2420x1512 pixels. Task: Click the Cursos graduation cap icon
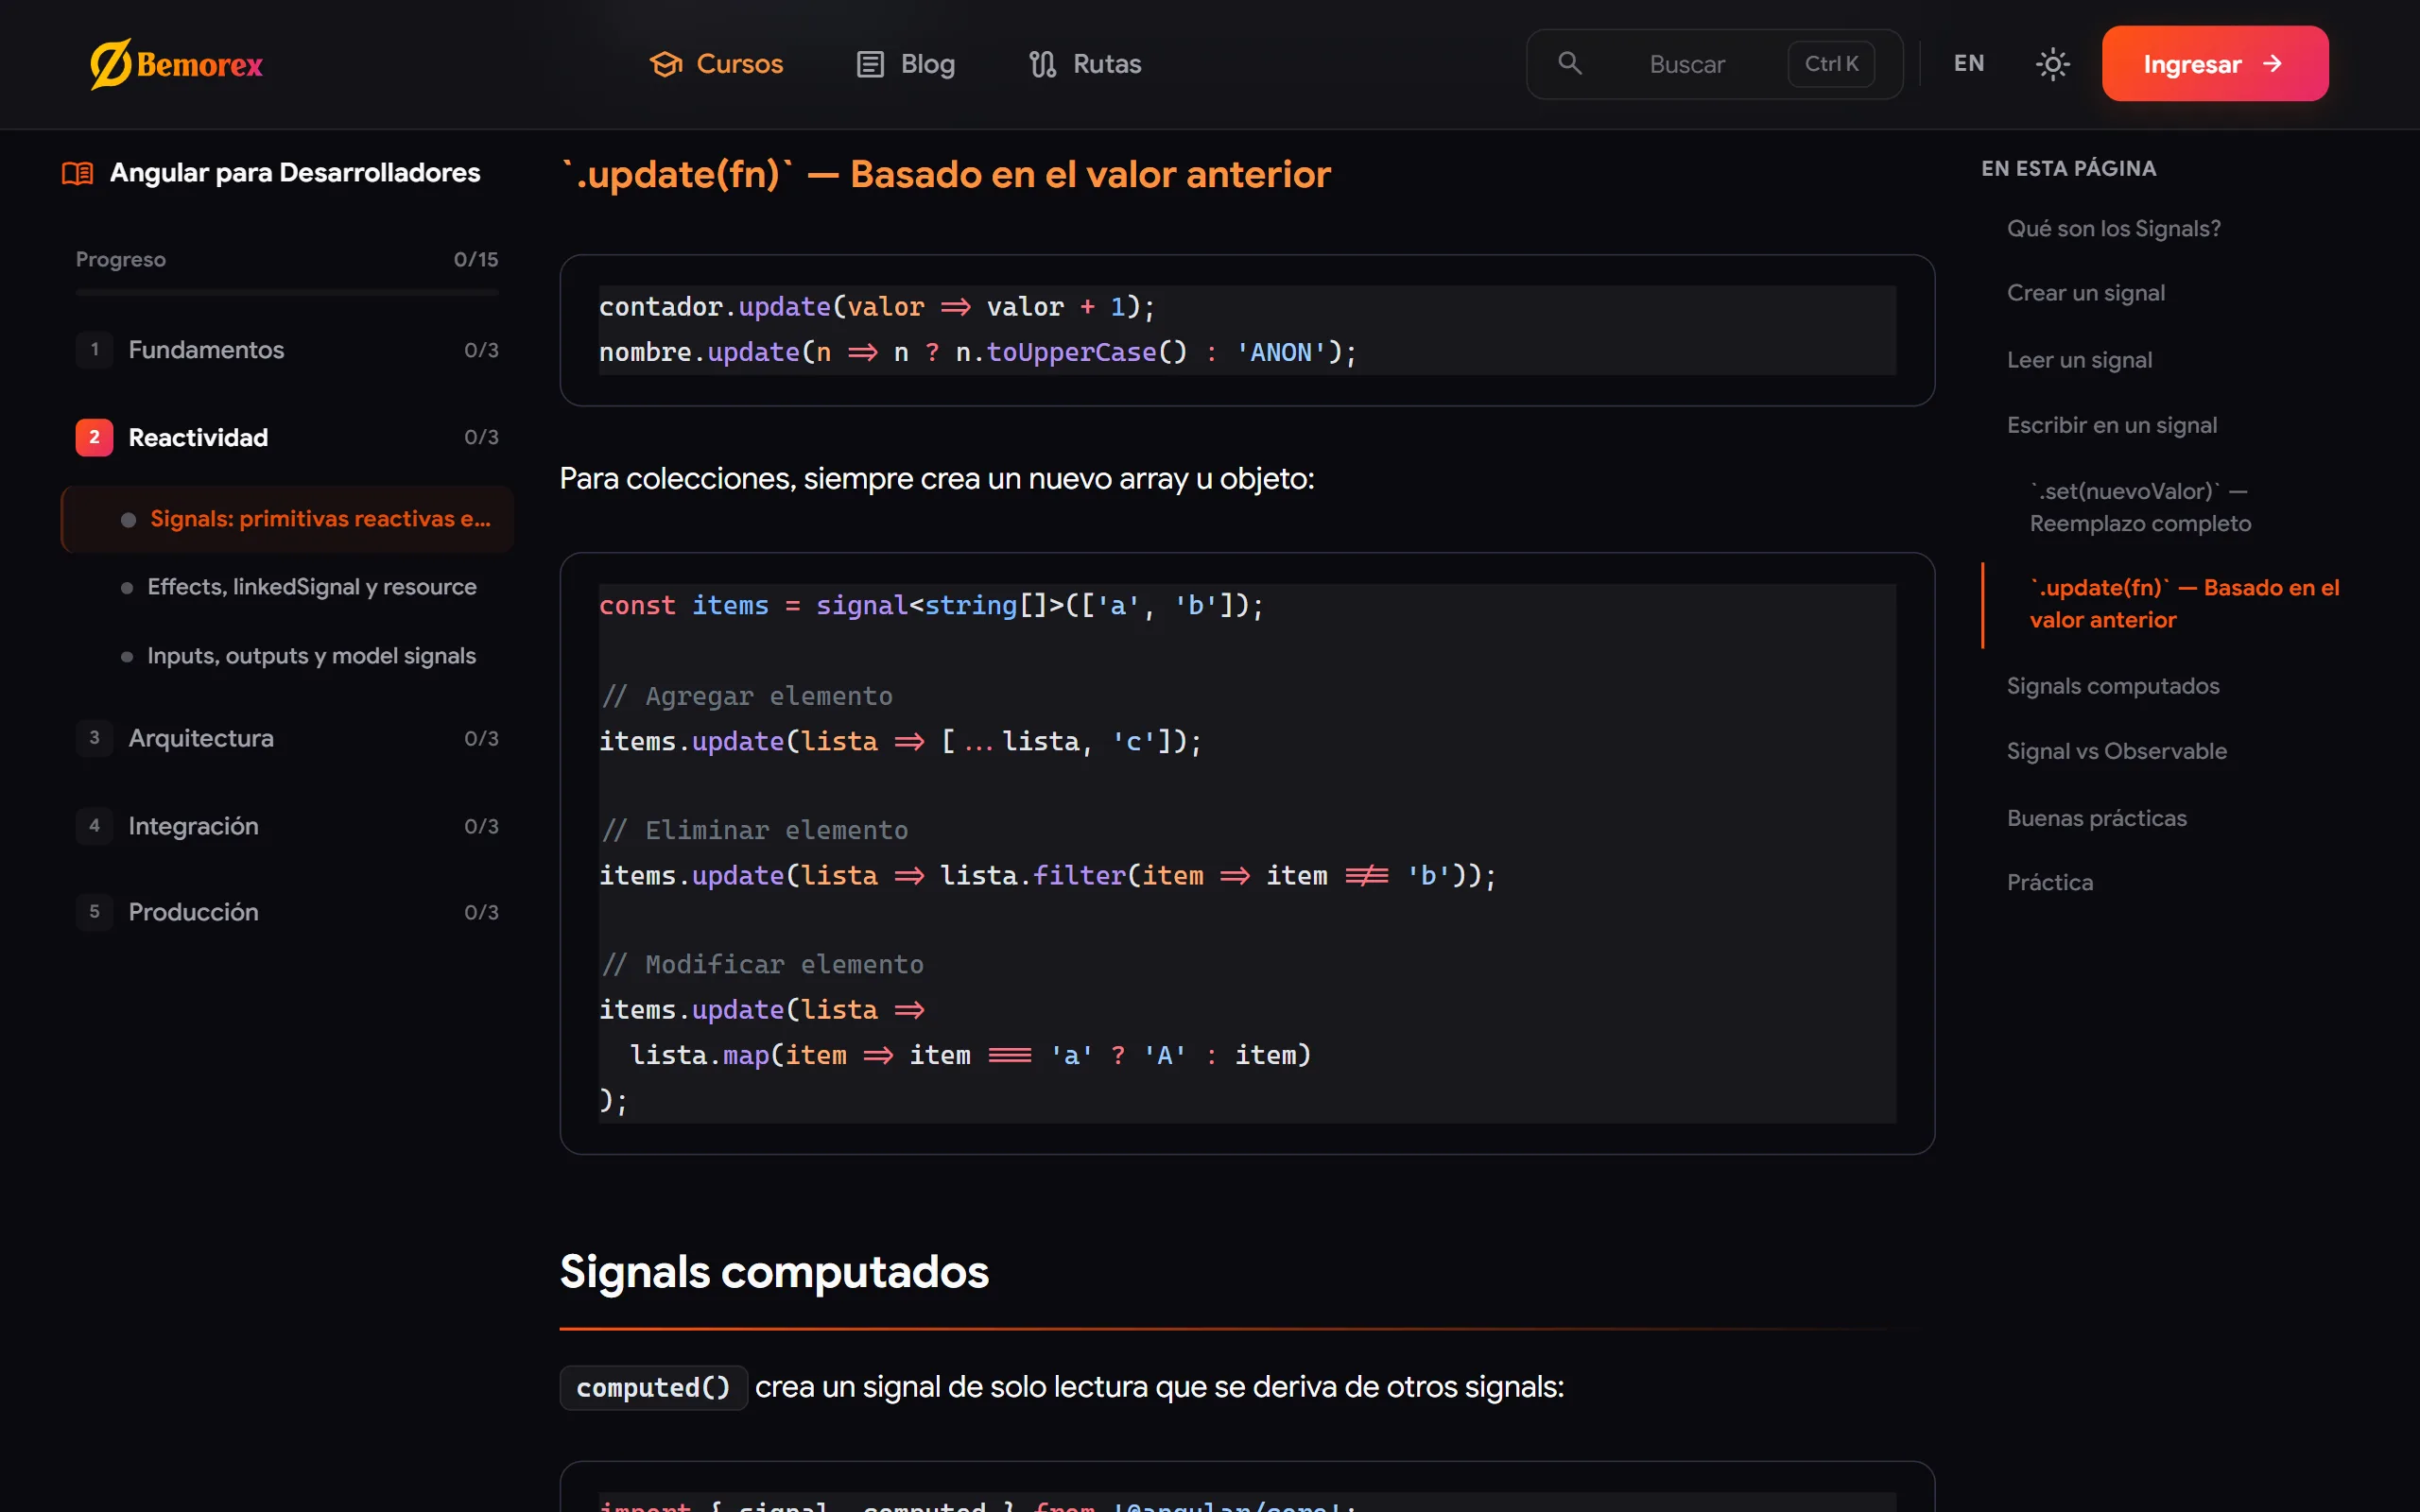(666, 64)
